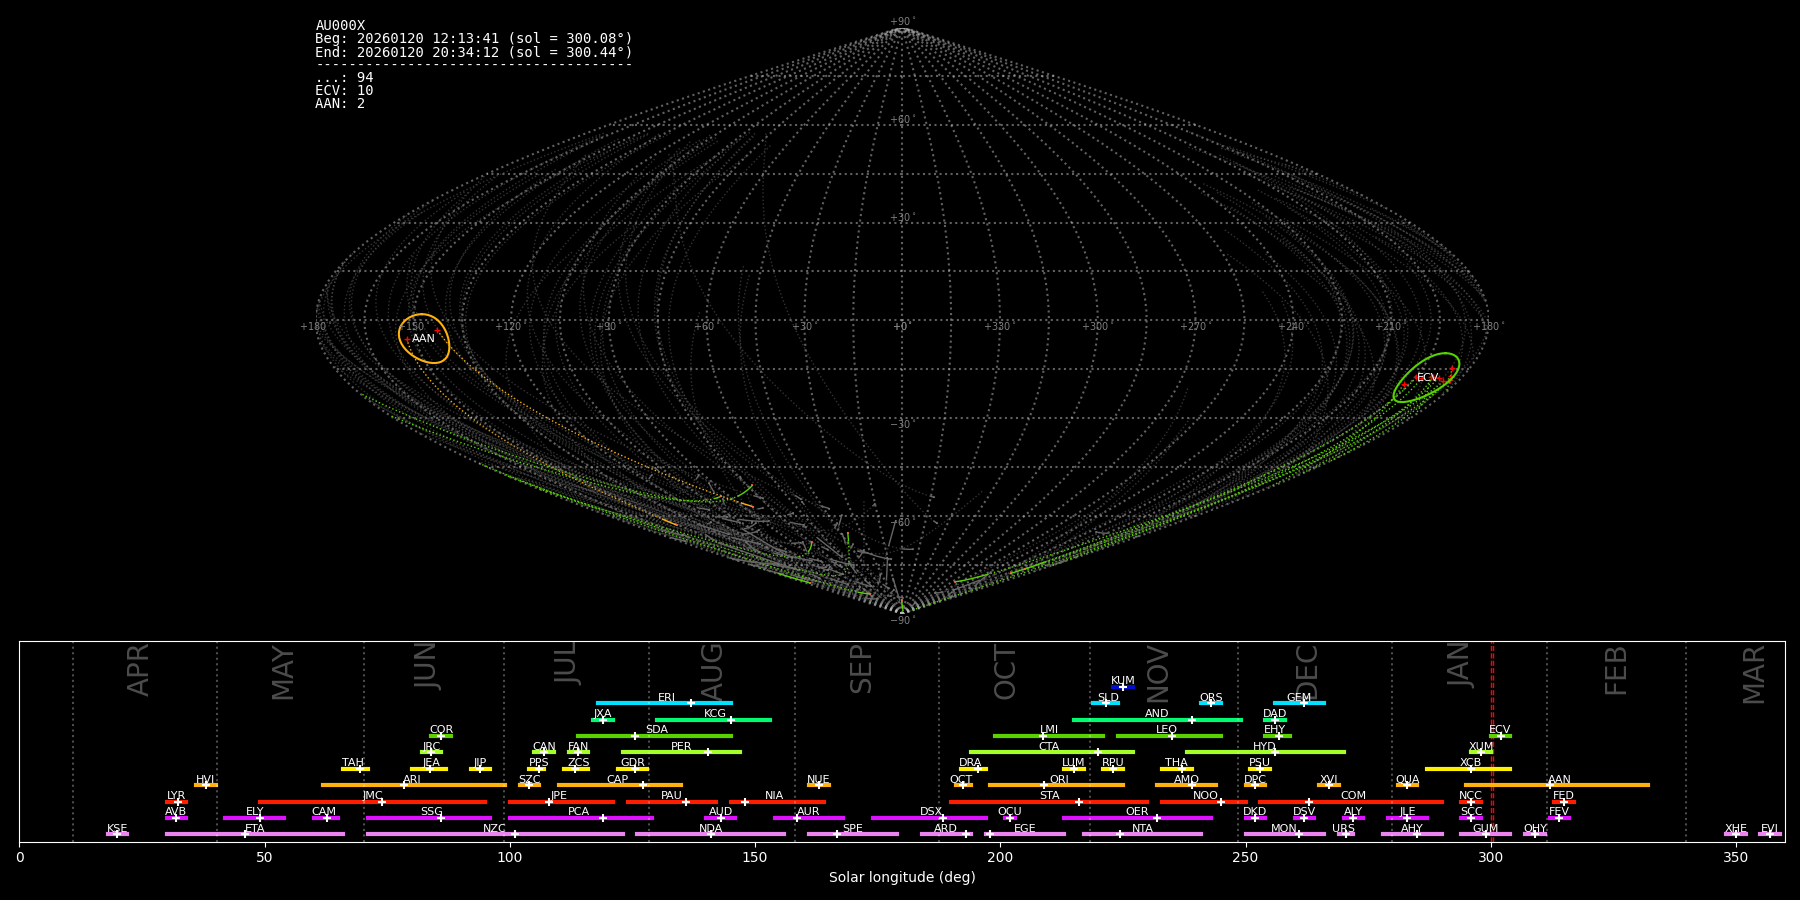The height and width of the screenshot is (900, 1800).
Task: Click the PER shower label
Action: pos(681,747)
